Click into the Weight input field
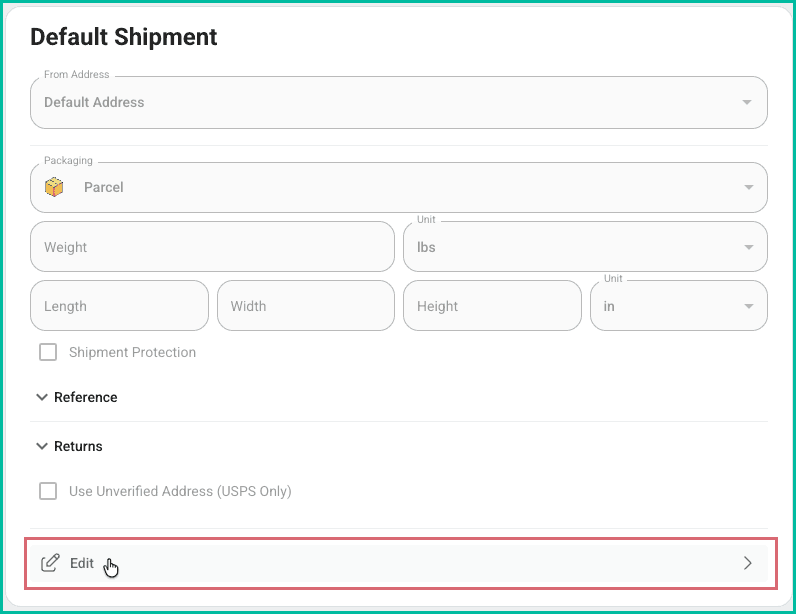The height and width of the screenshot is (614, 796). (212, 247)
